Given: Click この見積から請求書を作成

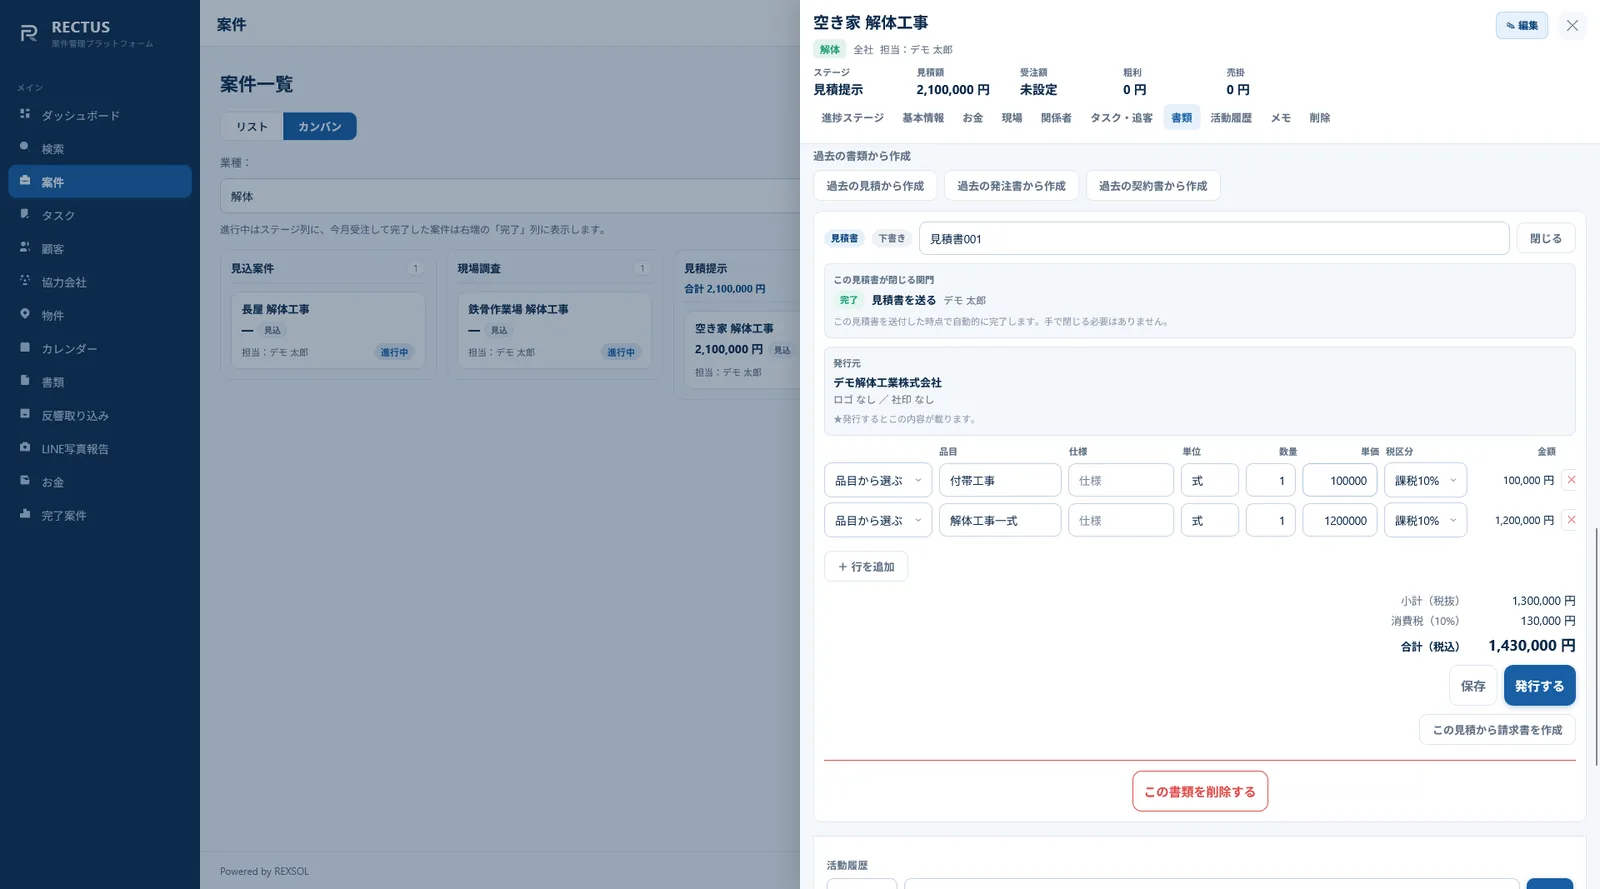Looking at the screenshot, I should click(x=1497, y=730).
